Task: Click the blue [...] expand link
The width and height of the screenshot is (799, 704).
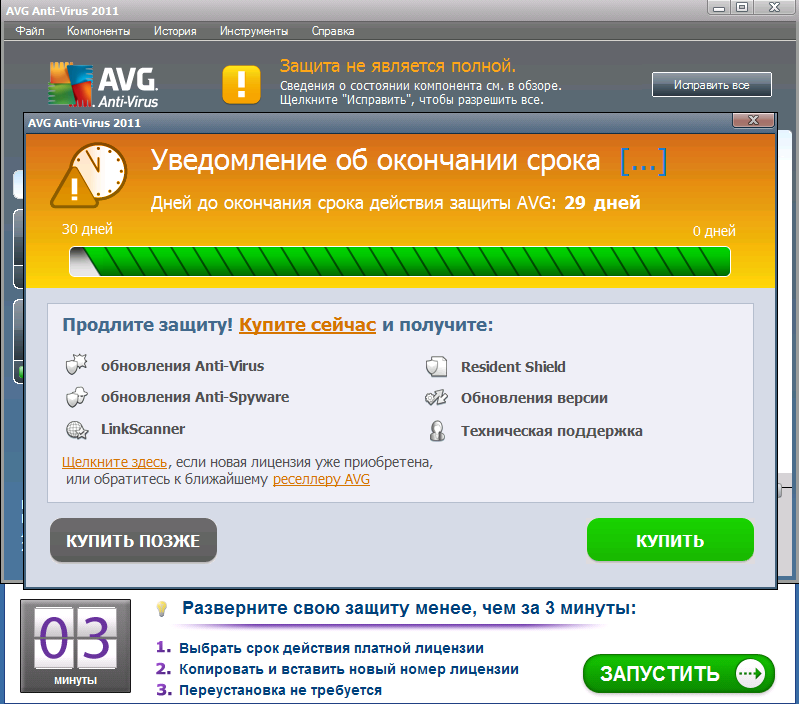Action: 644,161
